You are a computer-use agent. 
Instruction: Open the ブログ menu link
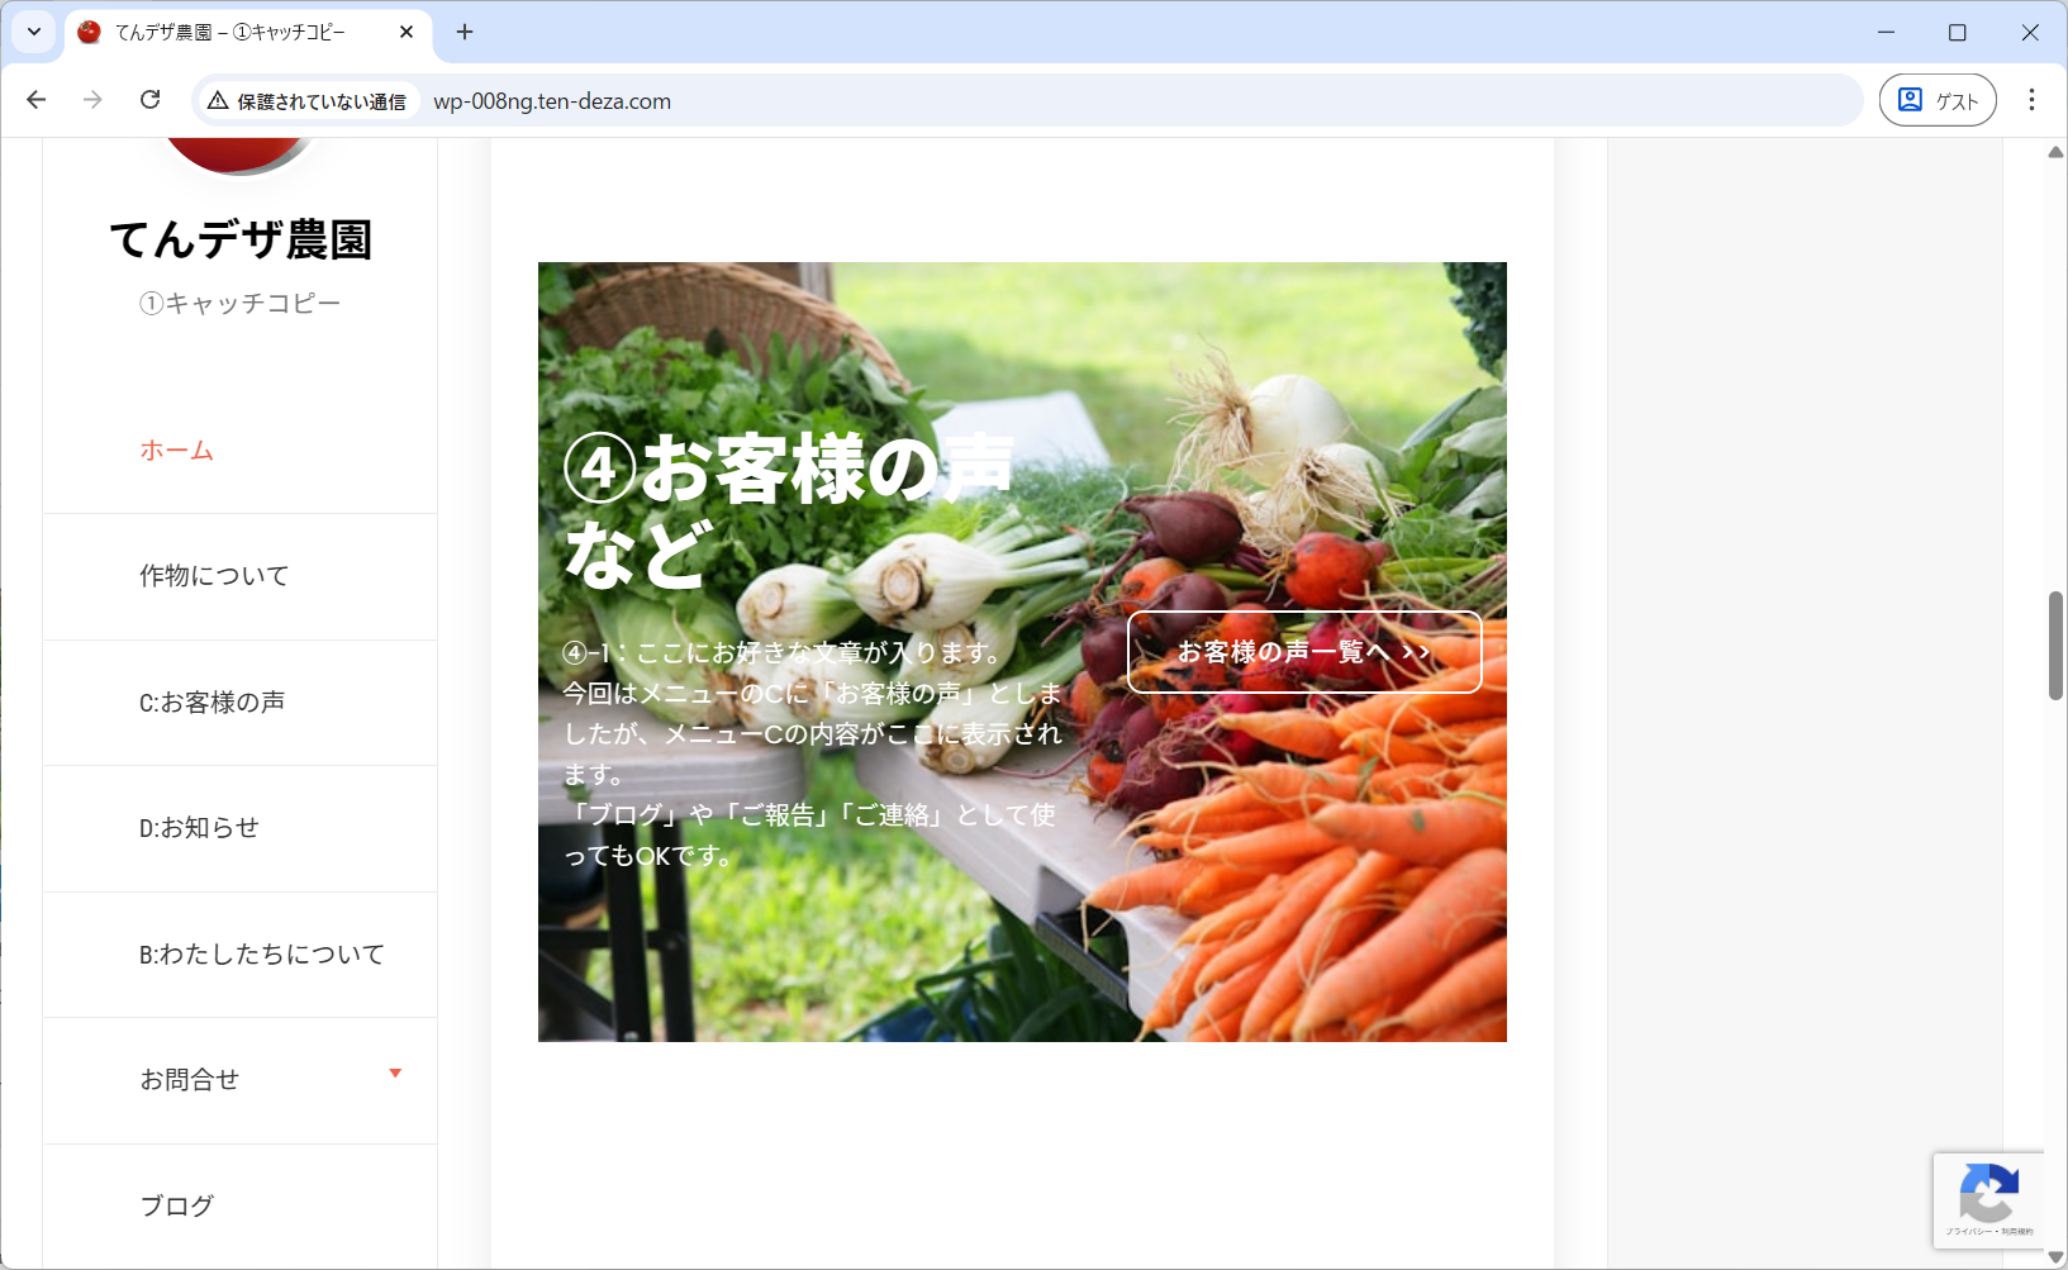tap(176, 1206)
